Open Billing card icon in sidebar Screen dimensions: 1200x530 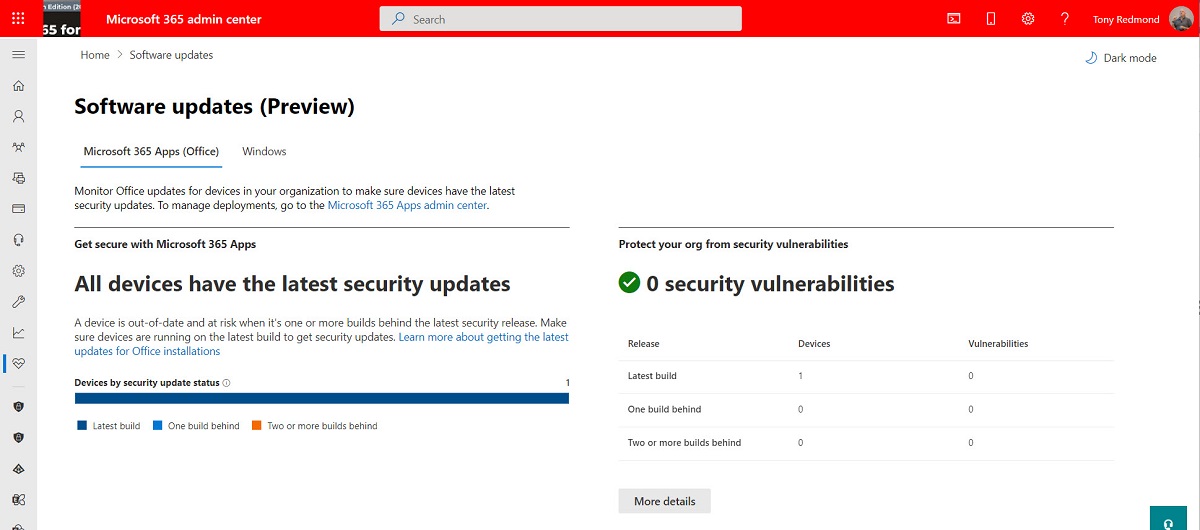point(18,209)
